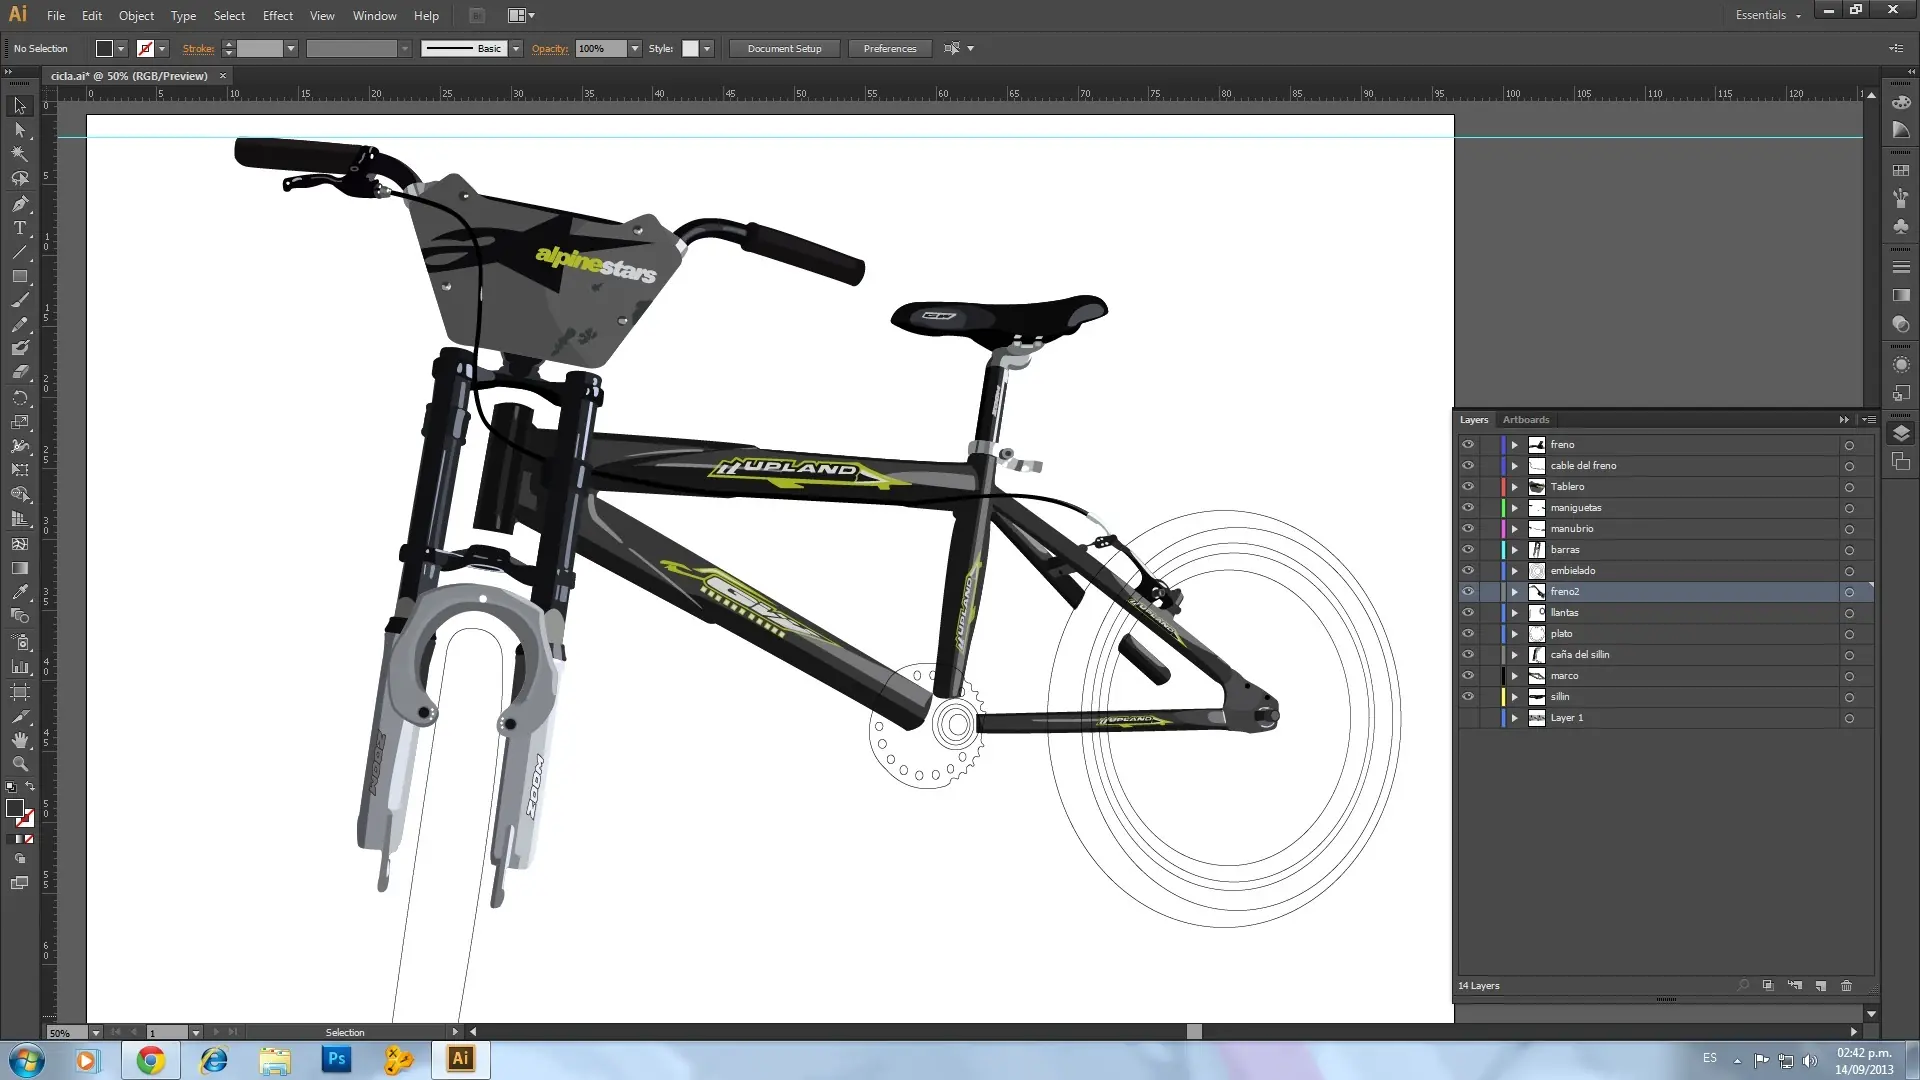Open the File menu
Viewport: 1920px width, 1080px height.
point(56,16)
